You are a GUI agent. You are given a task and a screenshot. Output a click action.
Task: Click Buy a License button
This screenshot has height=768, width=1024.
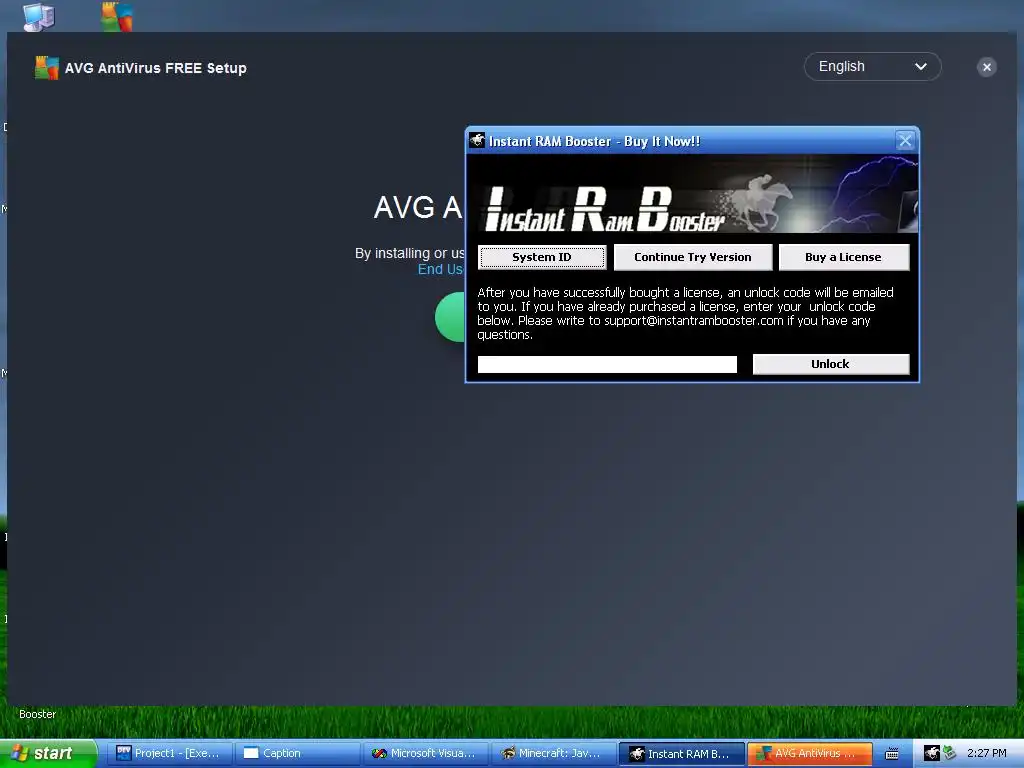click(x=843, y=257)
